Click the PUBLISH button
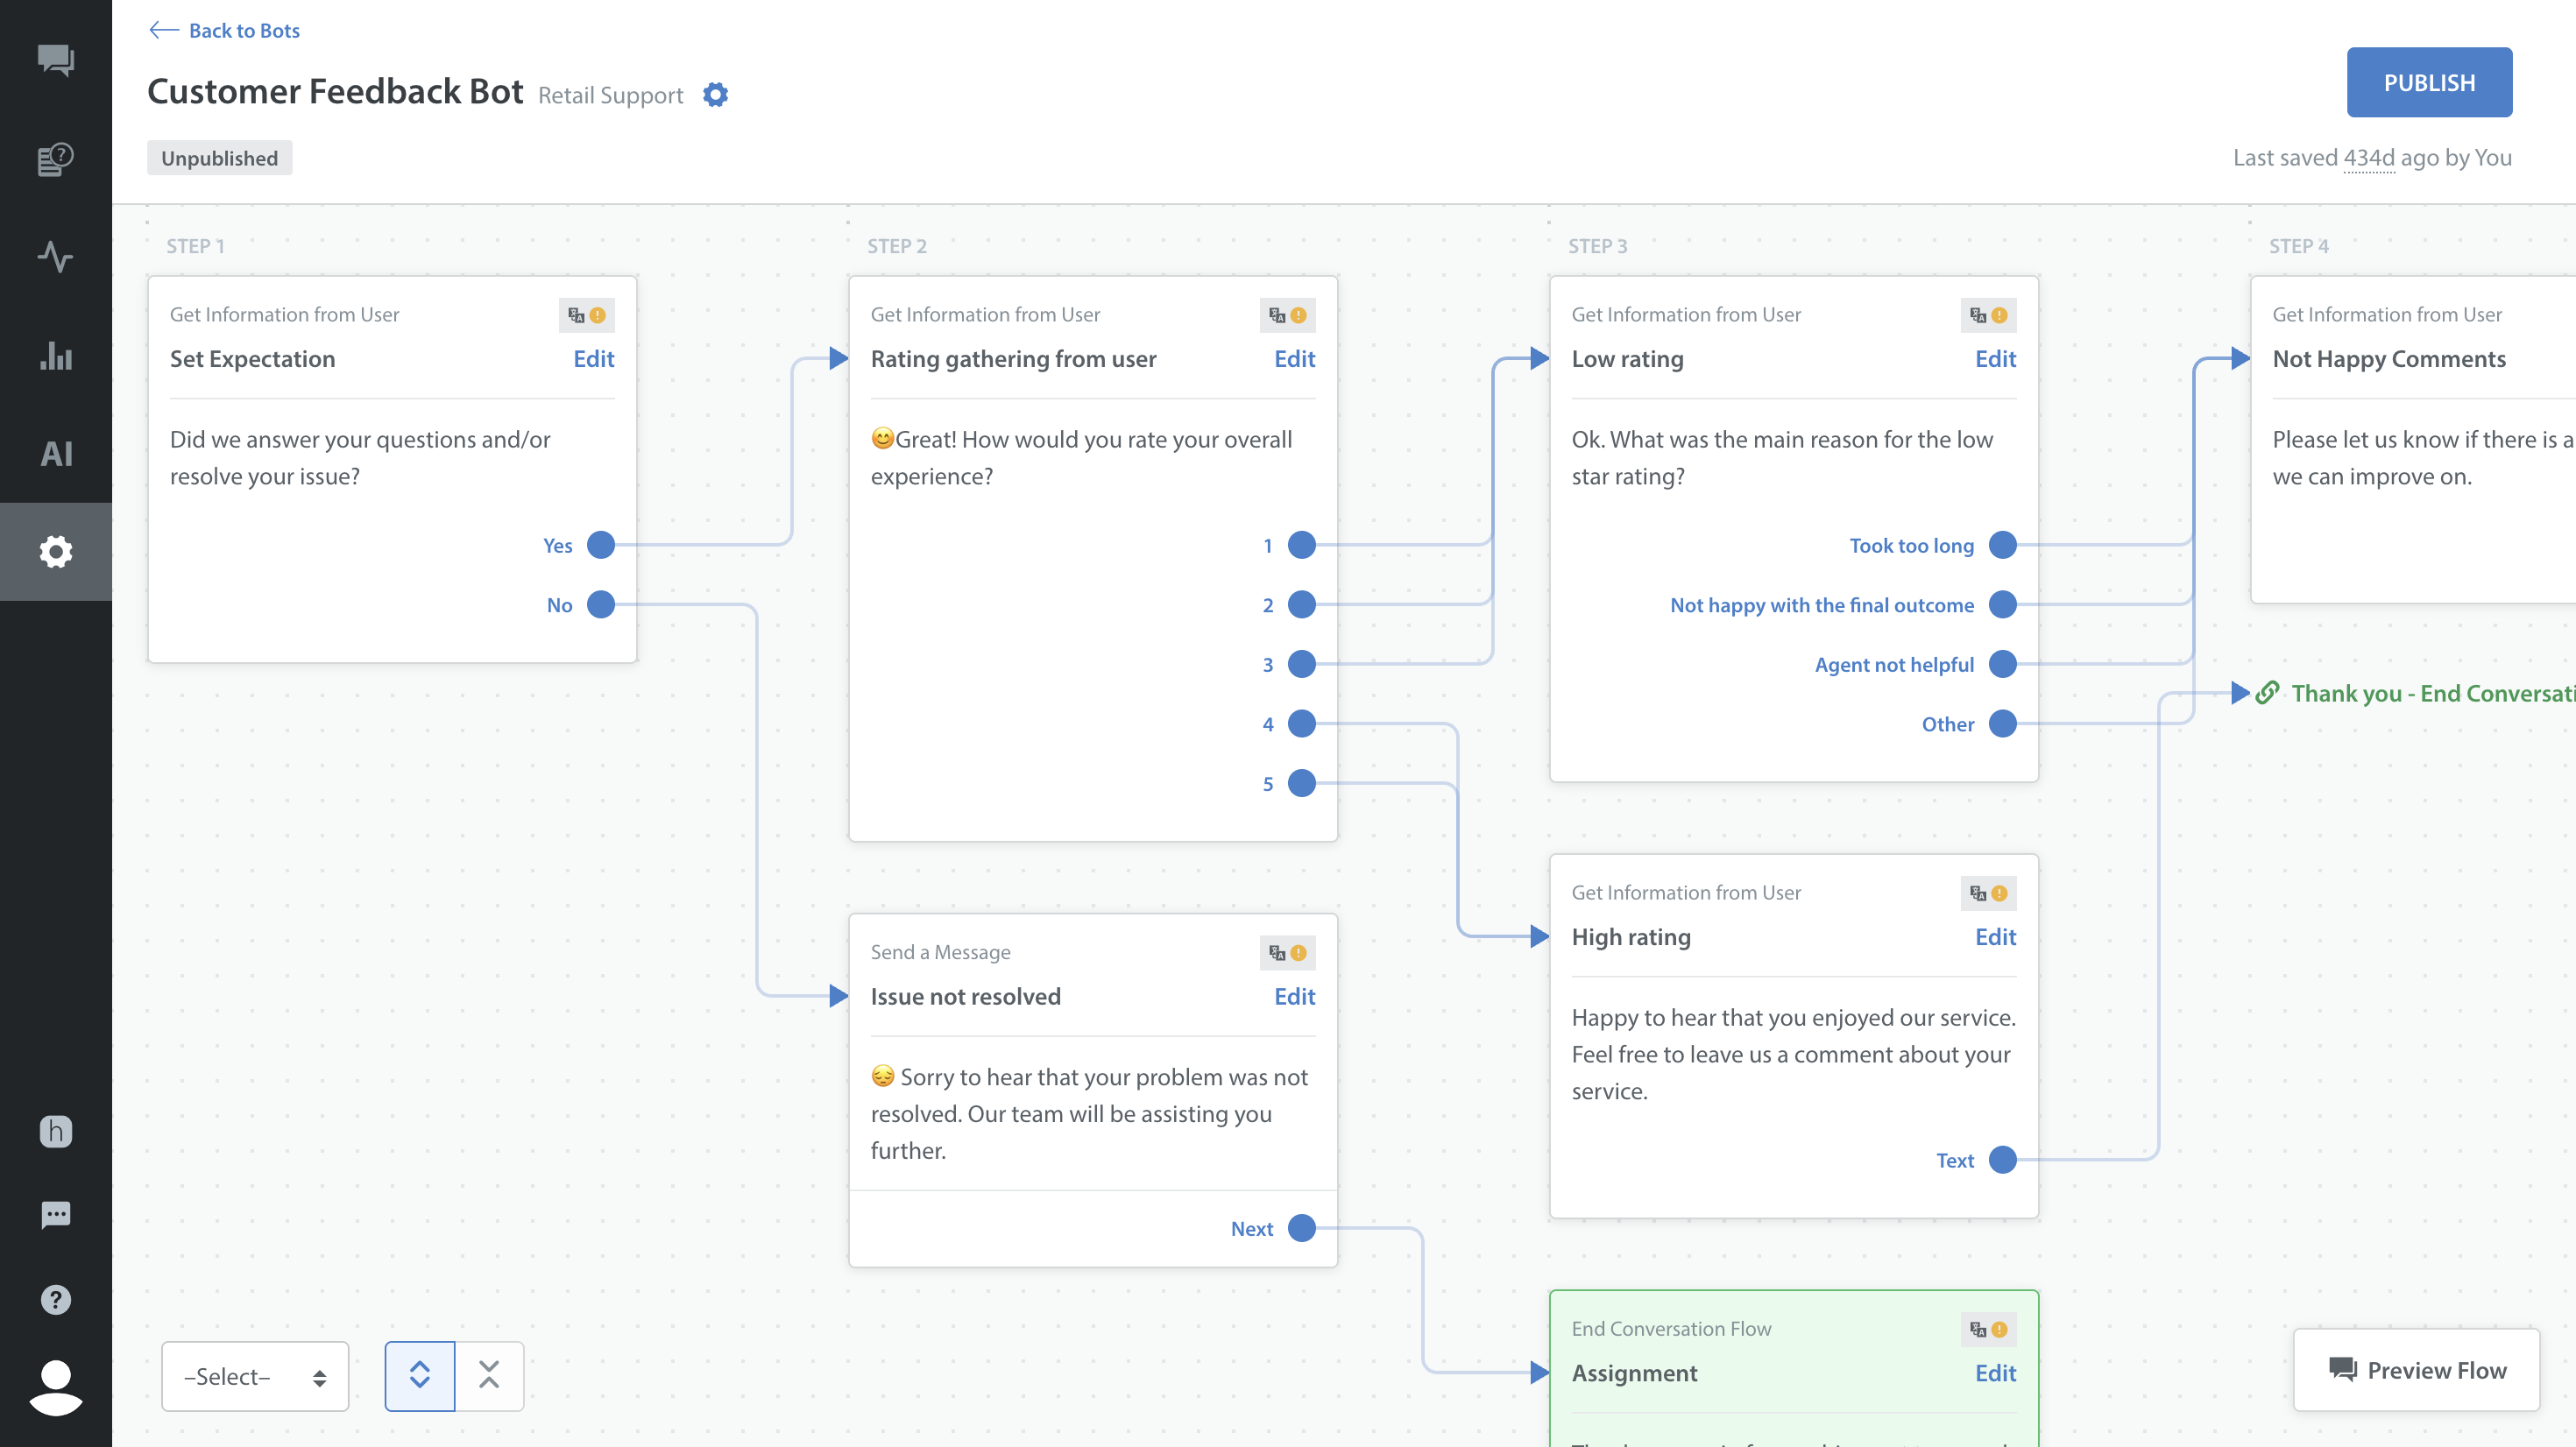This screenshot has width=2576, height=1447. click(2428, 82)
